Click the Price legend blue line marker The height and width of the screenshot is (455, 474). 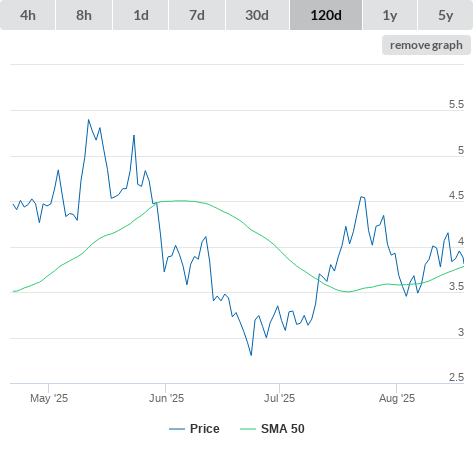coord(177,429)
